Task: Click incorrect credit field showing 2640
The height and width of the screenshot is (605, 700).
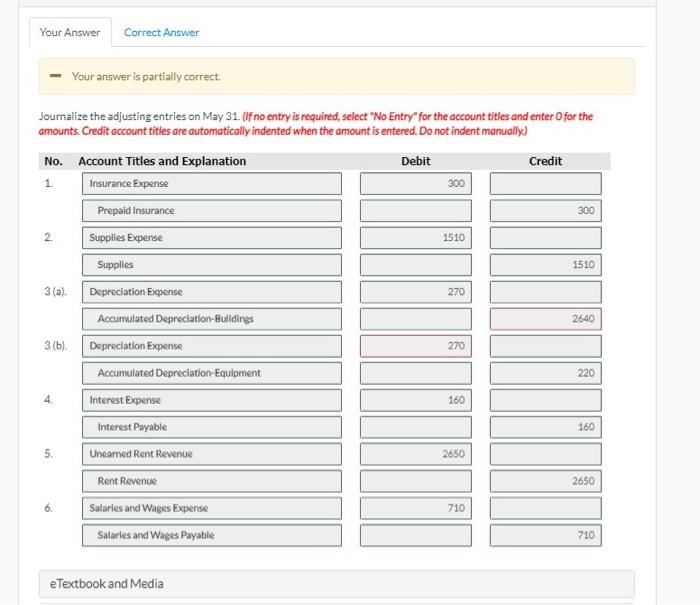Action: pos(546,319)
